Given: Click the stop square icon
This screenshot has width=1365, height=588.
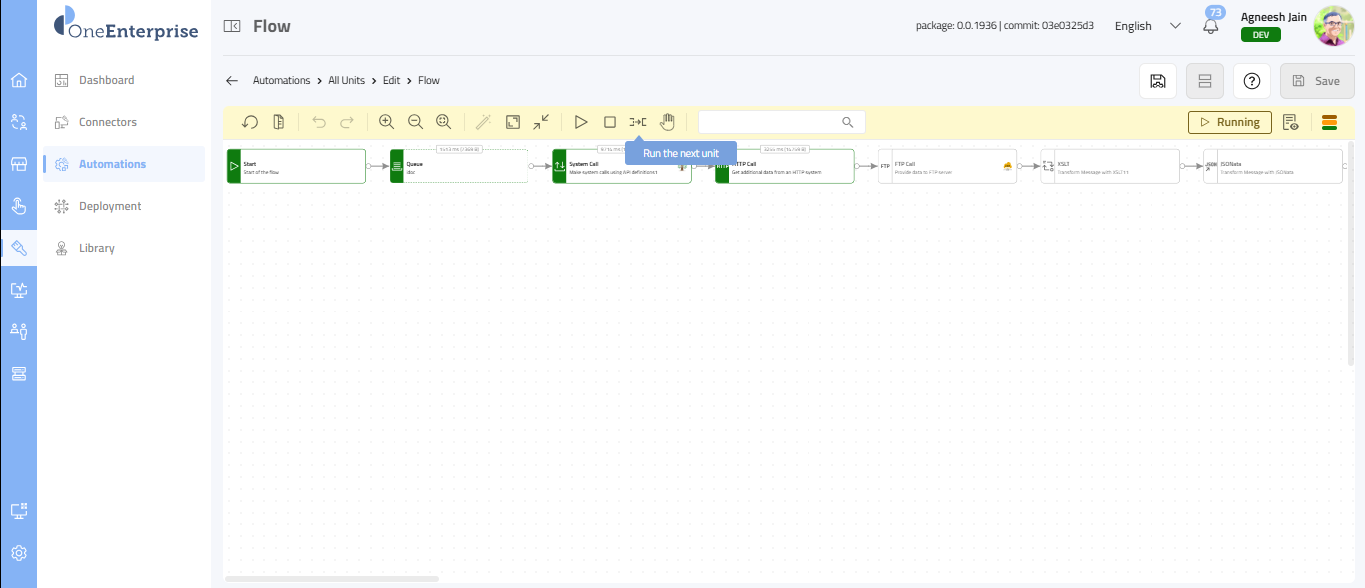Looking at the screenshot, I should coord(609,122).
